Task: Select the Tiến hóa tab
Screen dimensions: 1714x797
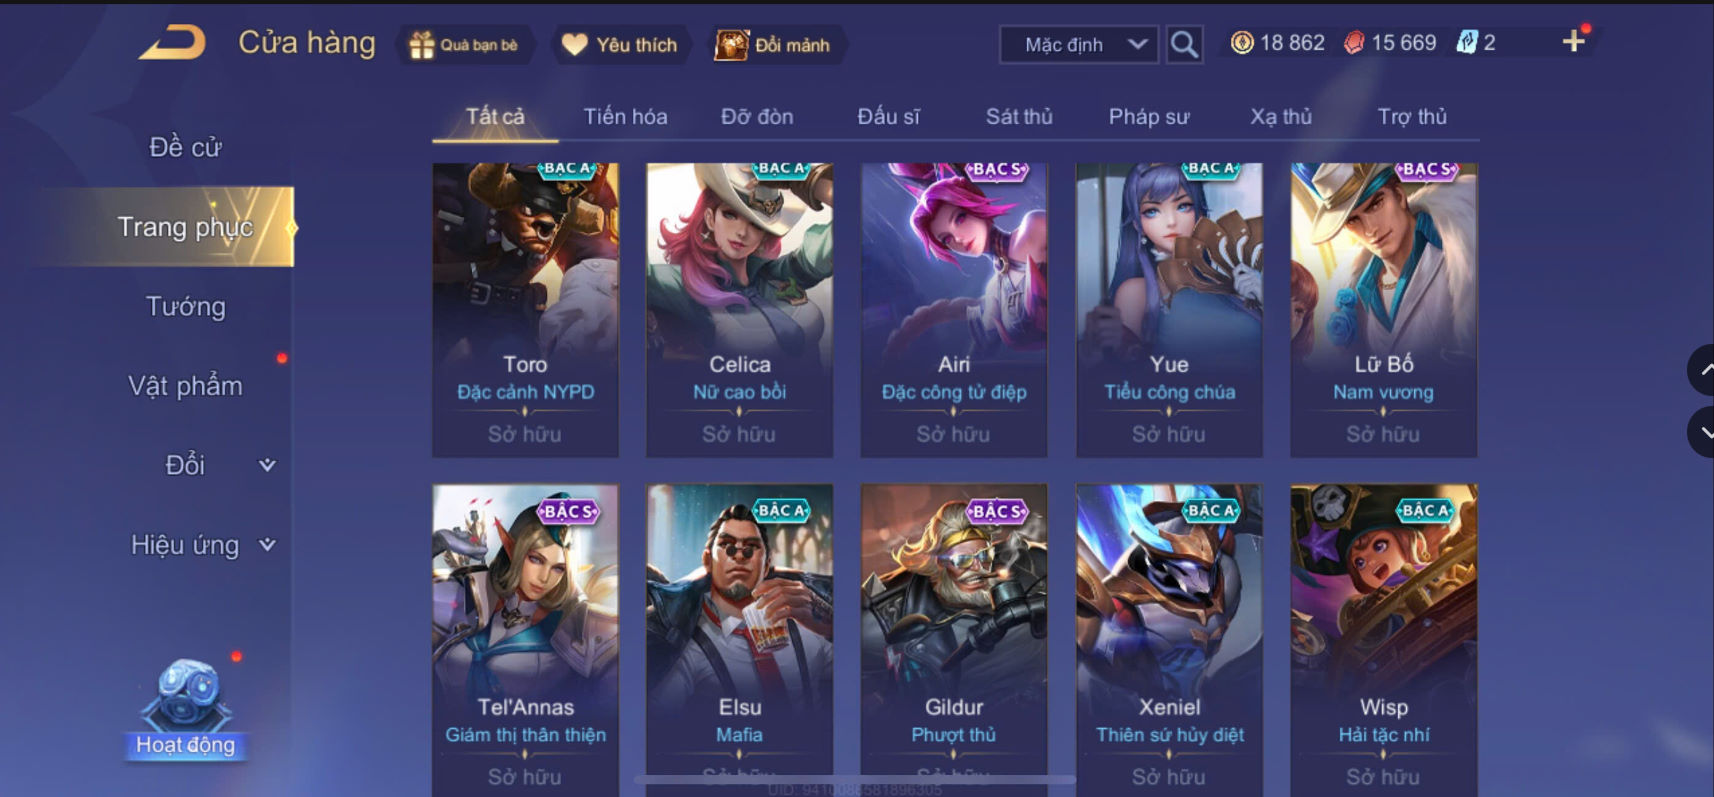Action: [x=625, y=117]
